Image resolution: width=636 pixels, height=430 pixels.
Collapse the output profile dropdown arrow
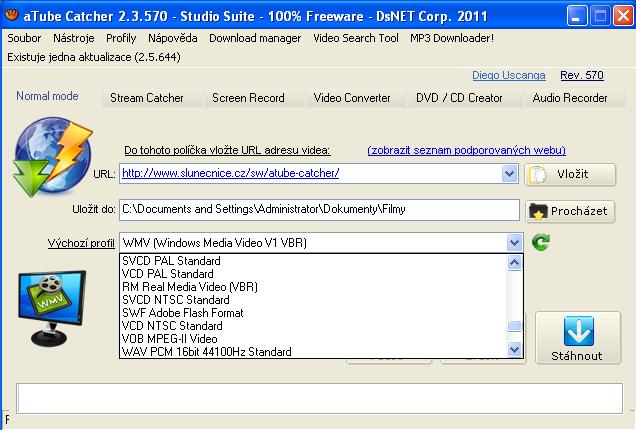pos(514,243)
